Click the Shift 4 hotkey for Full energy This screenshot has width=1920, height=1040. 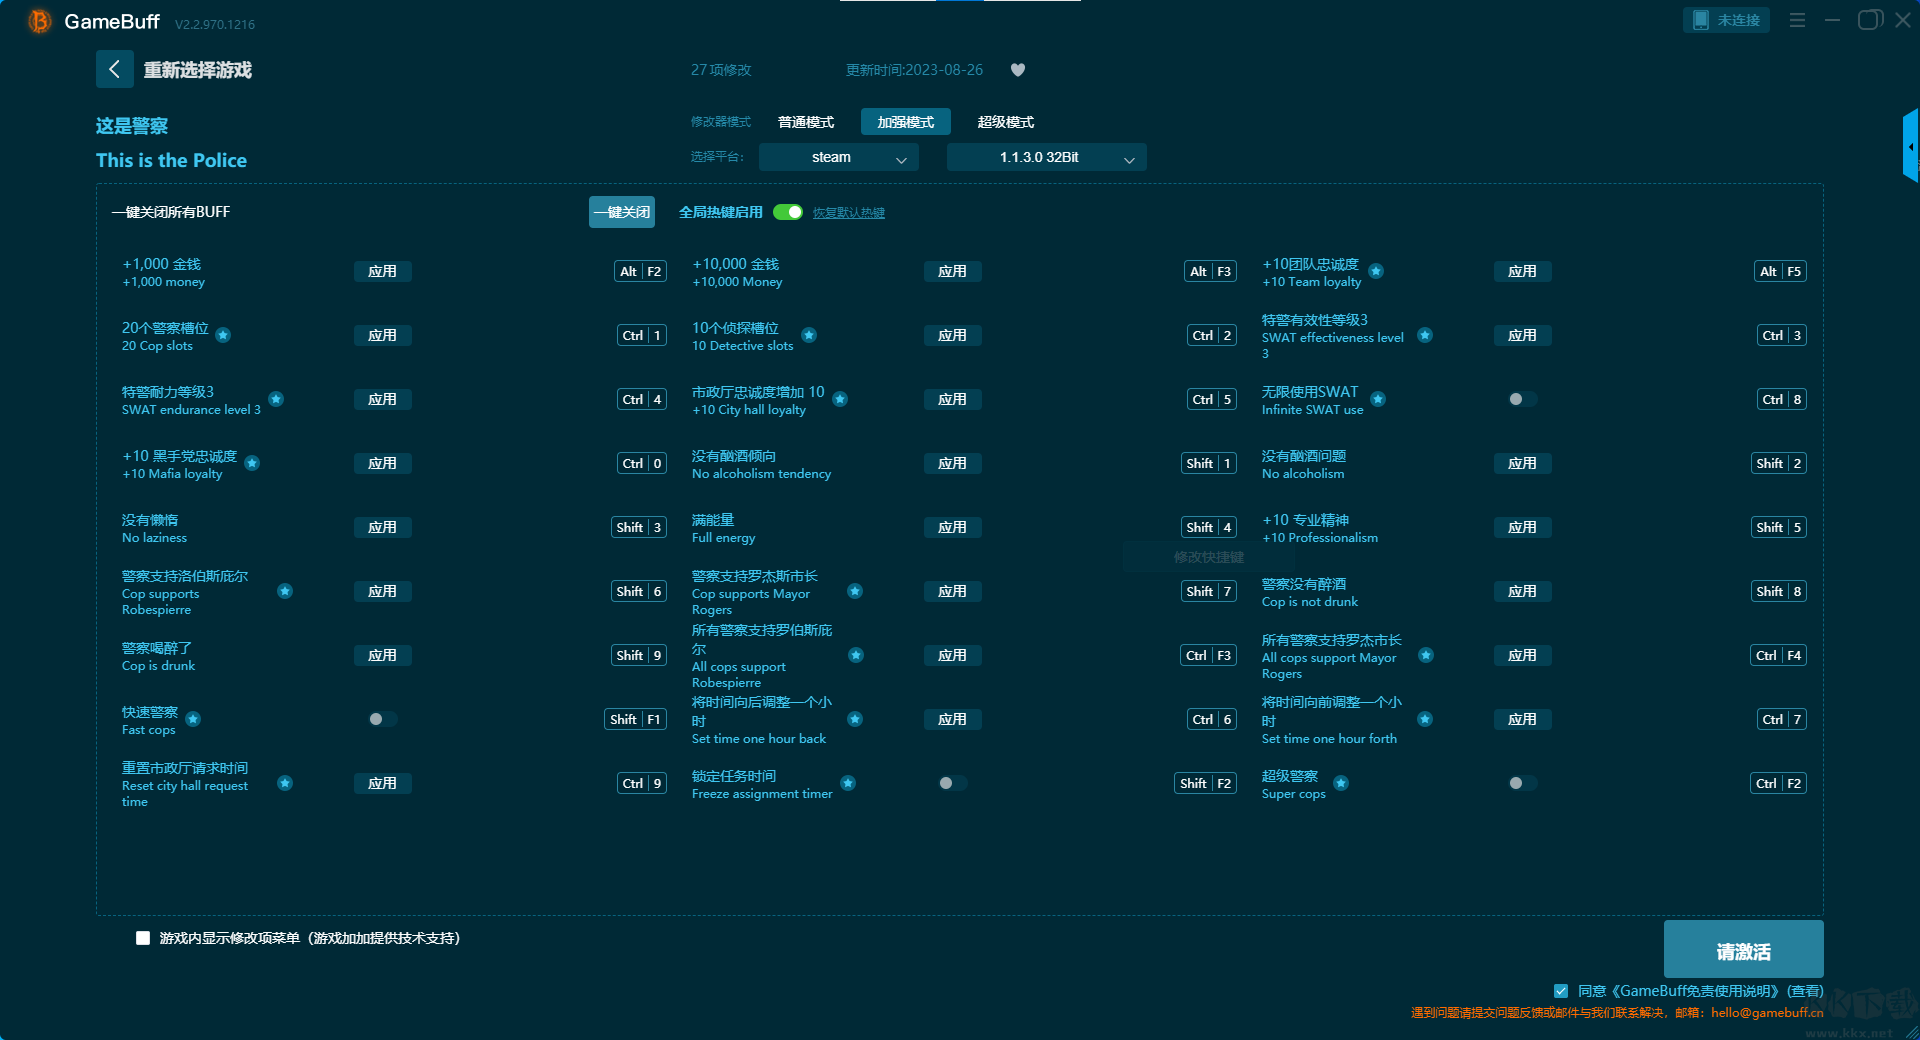pyautogui.click(x=1209, y=527)
